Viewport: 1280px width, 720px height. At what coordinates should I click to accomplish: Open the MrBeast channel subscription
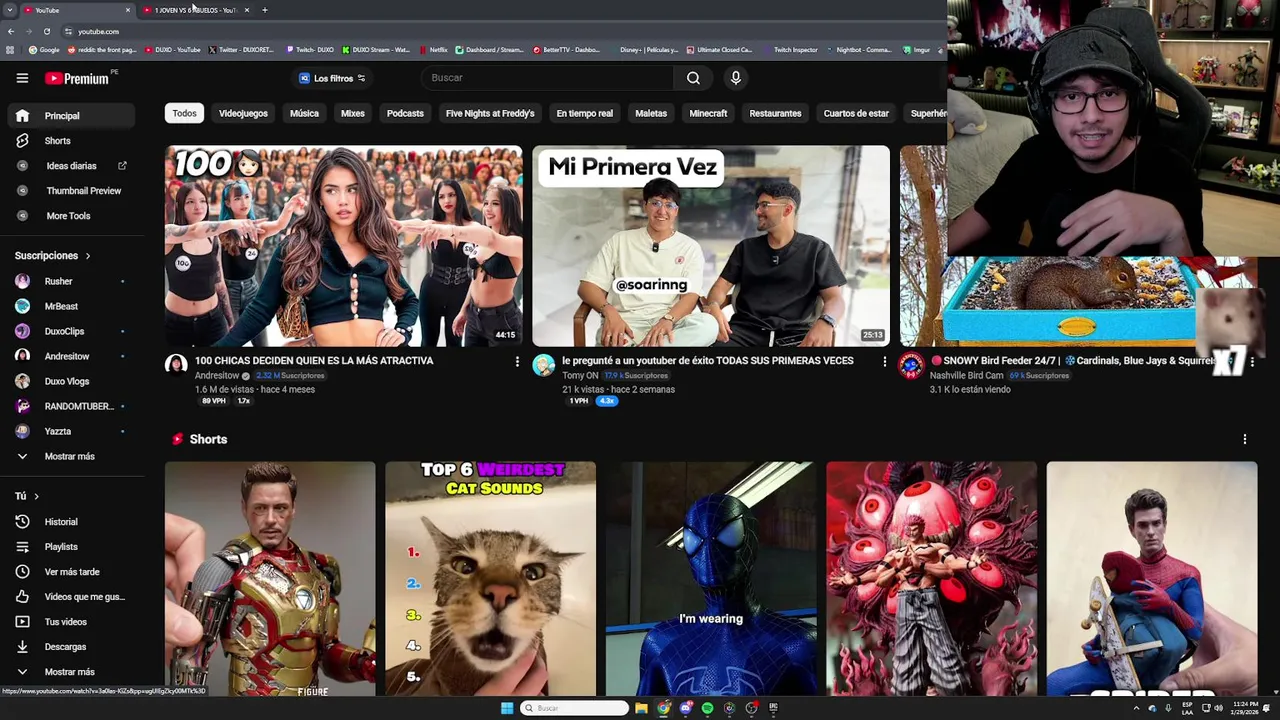(70, 307)
